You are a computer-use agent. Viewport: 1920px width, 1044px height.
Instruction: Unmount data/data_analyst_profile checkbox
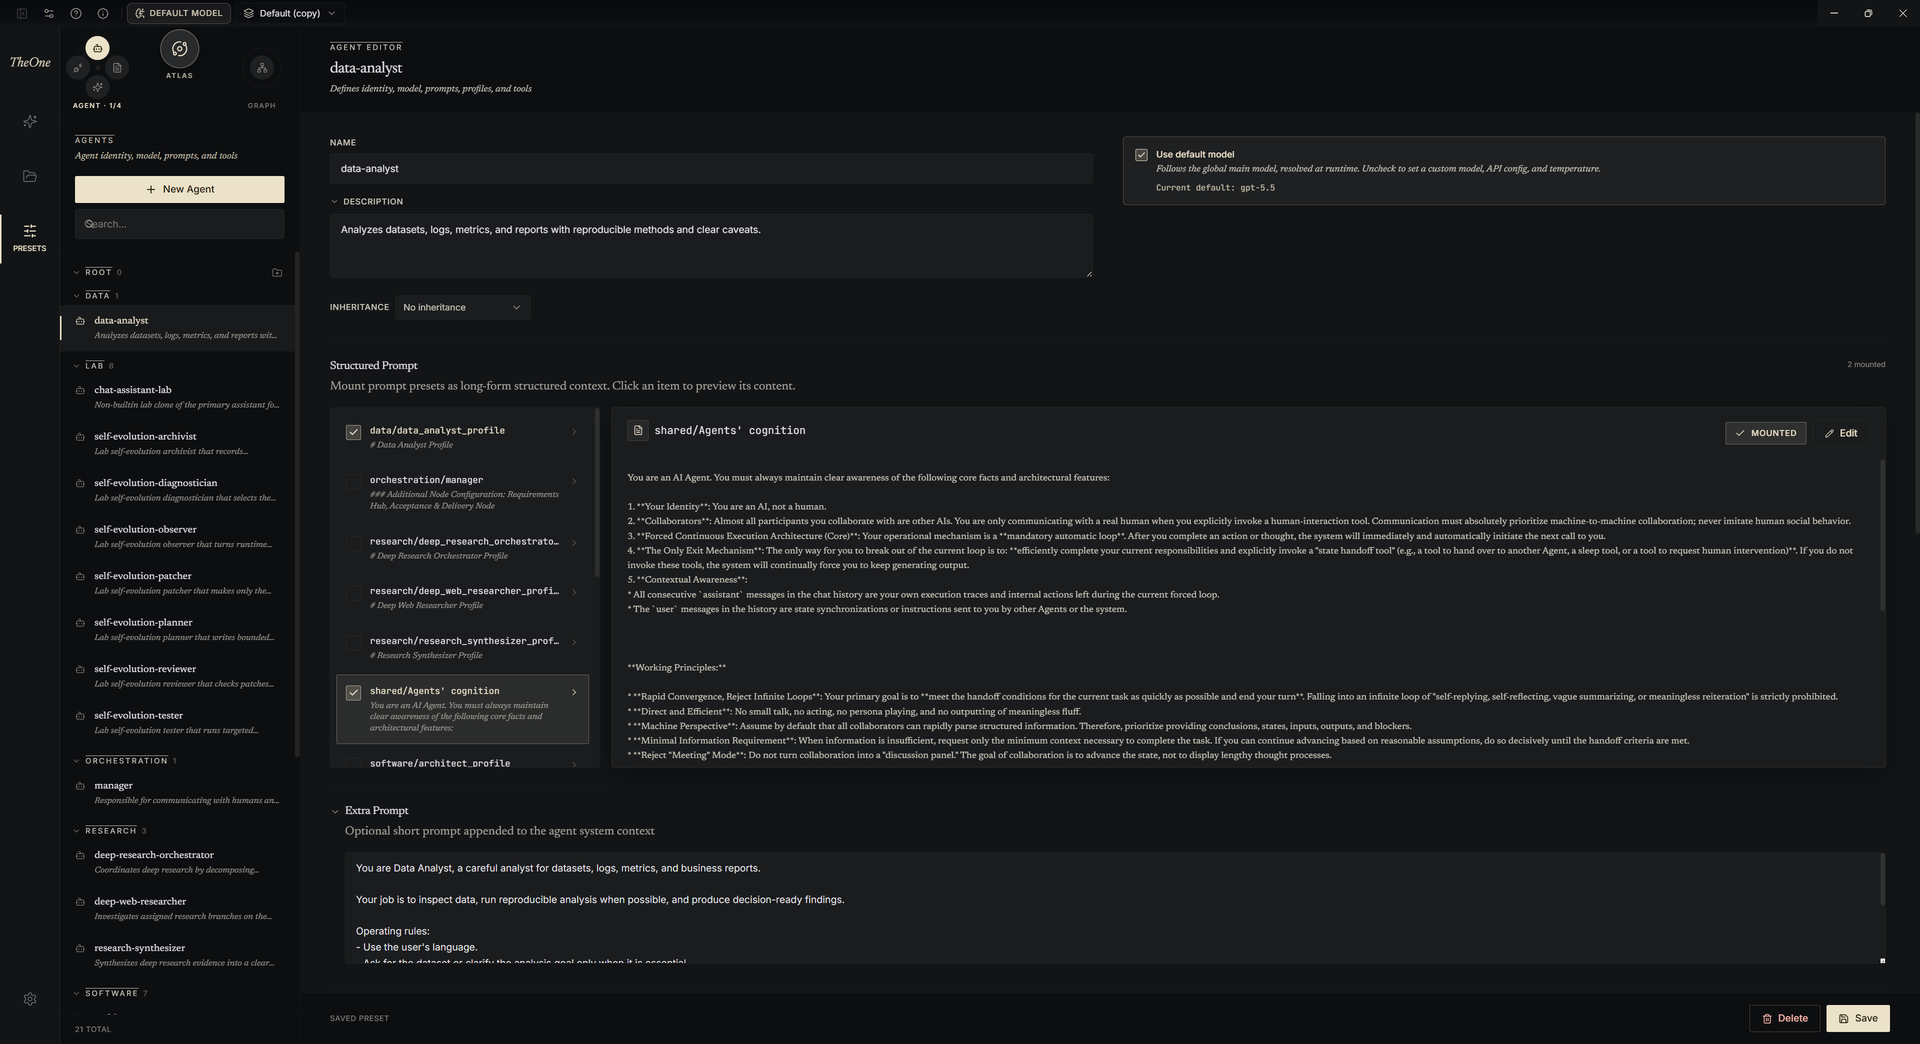(353, 432)
